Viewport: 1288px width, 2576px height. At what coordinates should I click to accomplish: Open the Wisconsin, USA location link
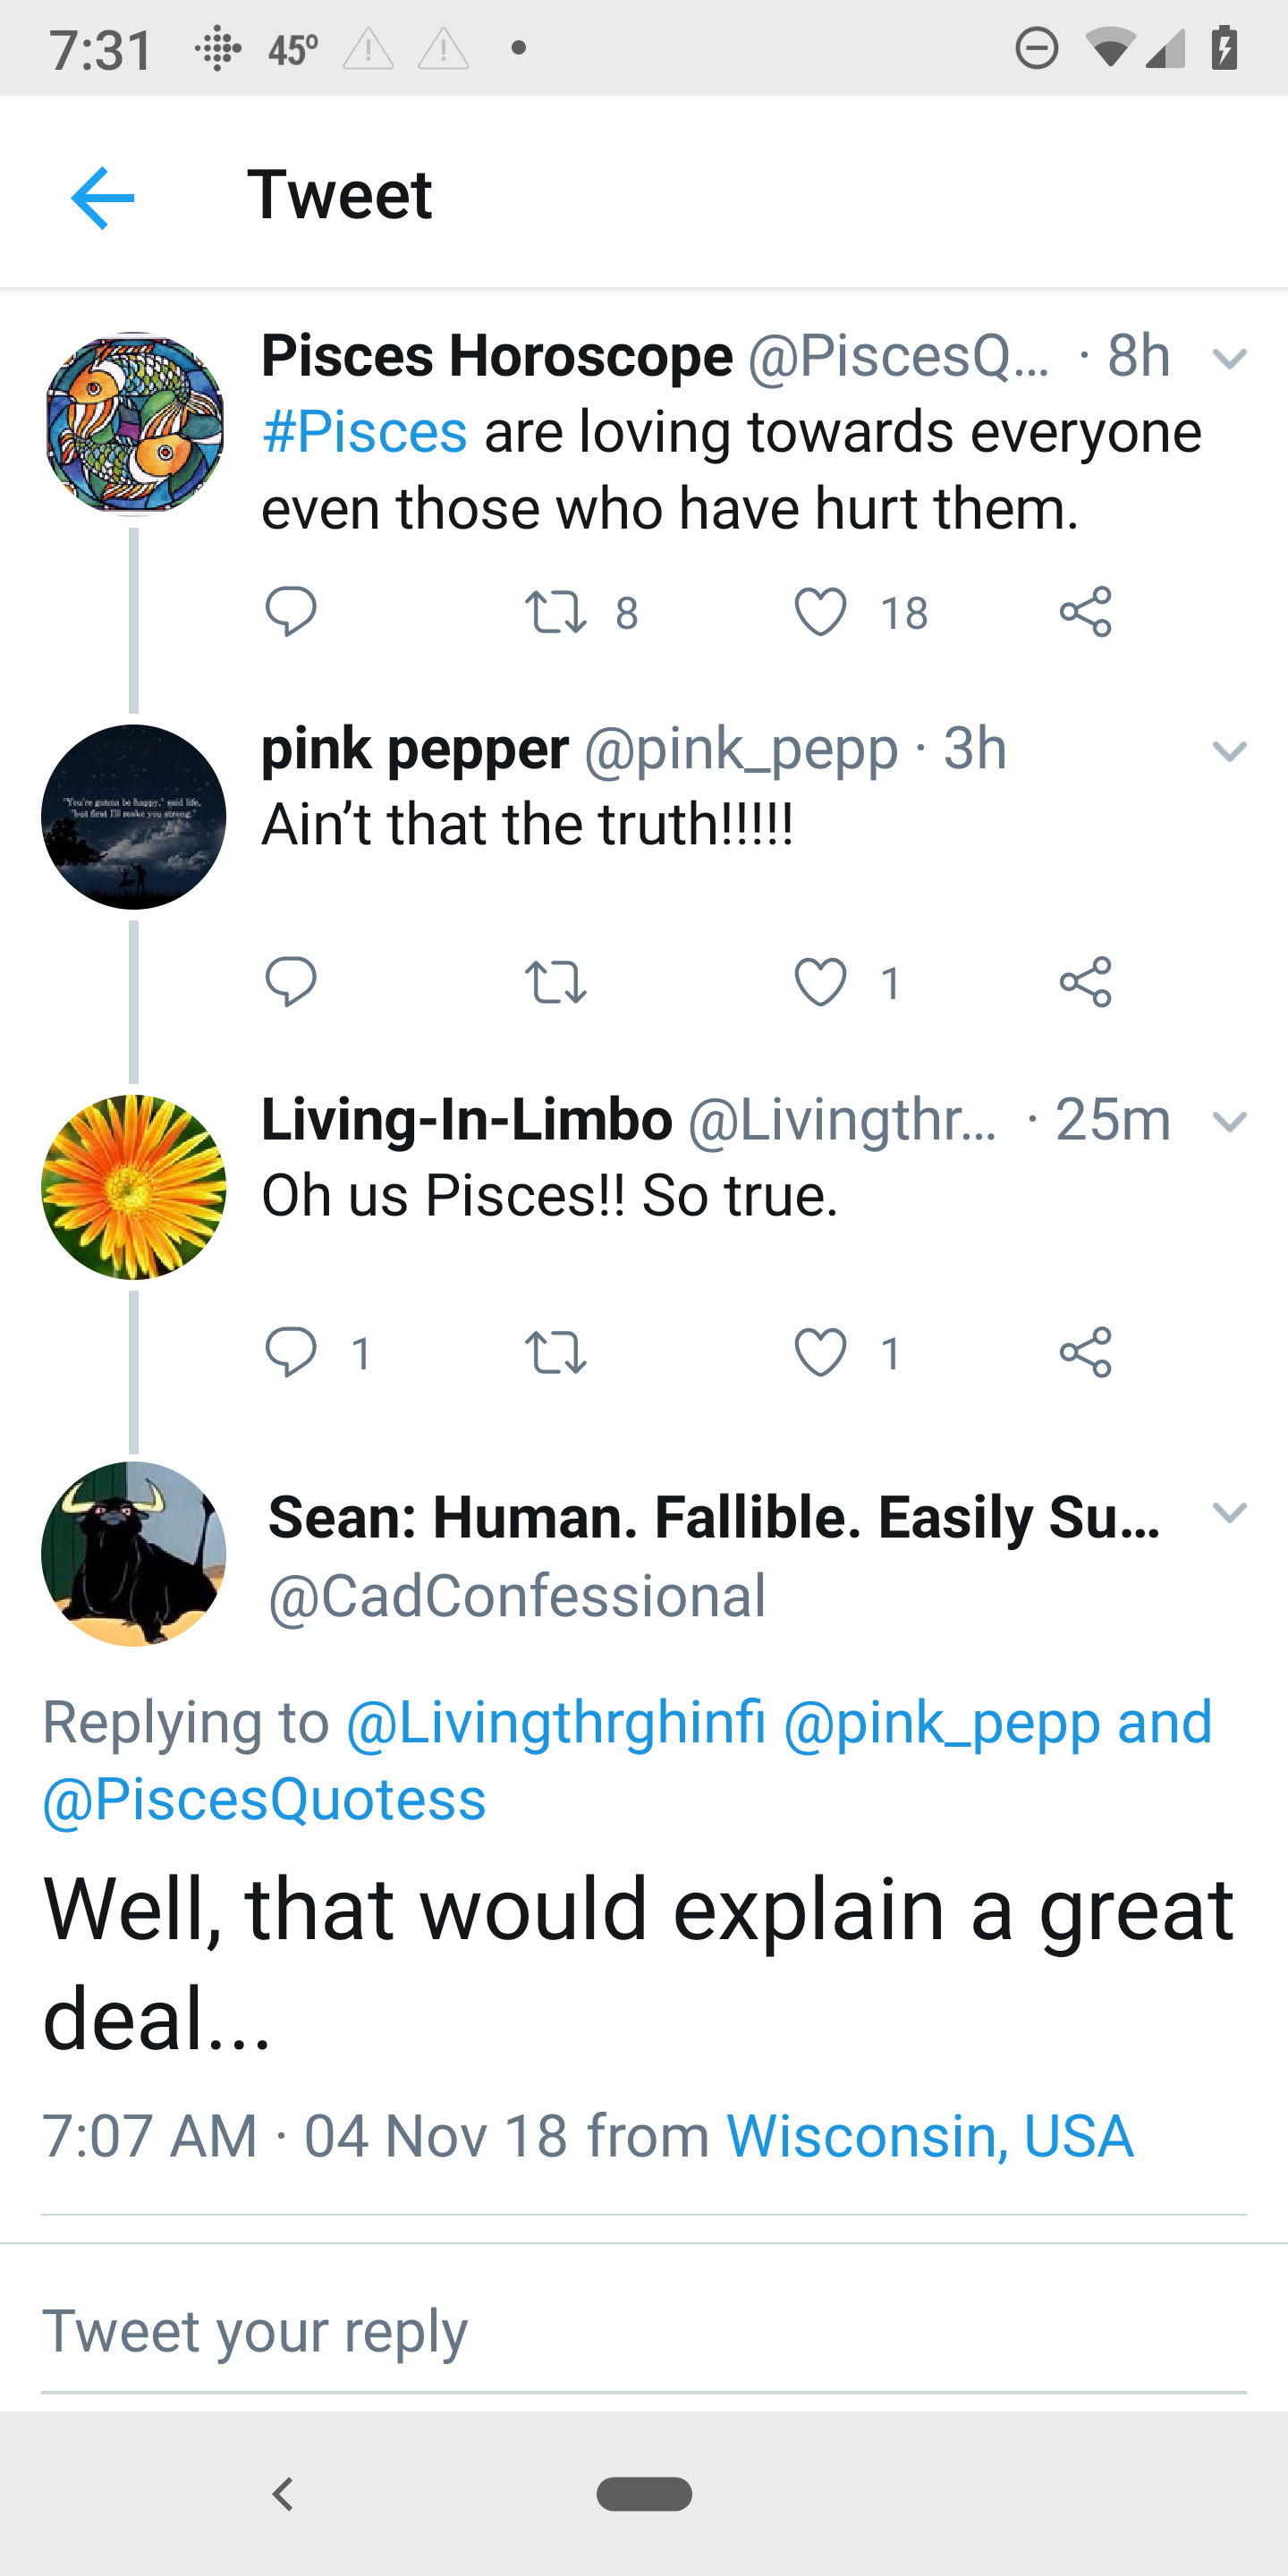click(930, 2136)
